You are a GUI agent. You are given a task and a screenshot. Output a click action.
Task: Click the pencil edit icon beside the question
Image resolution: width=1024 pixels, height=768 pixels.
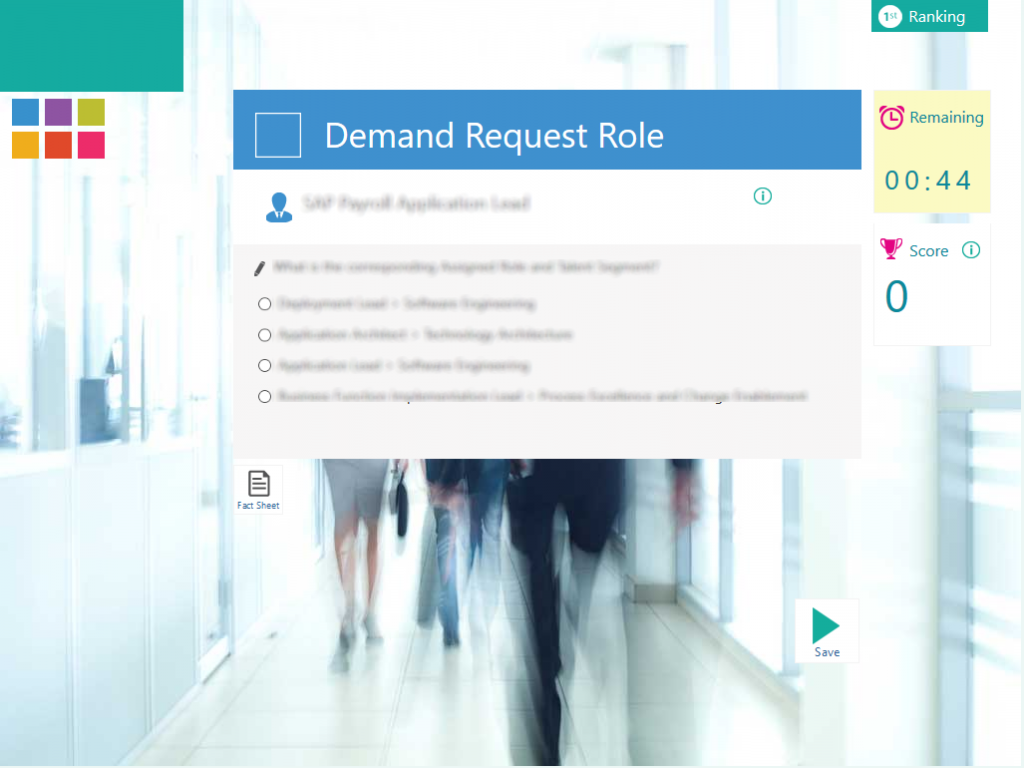point(258,268)
